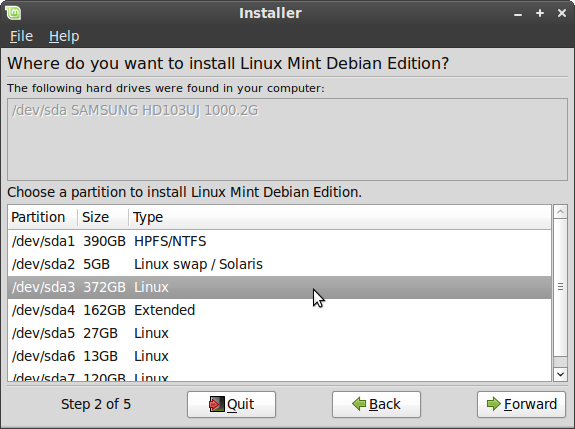Viewport: 575px width, 429px height.
Task: Click the red Quit icon
Action: point(216,404)
